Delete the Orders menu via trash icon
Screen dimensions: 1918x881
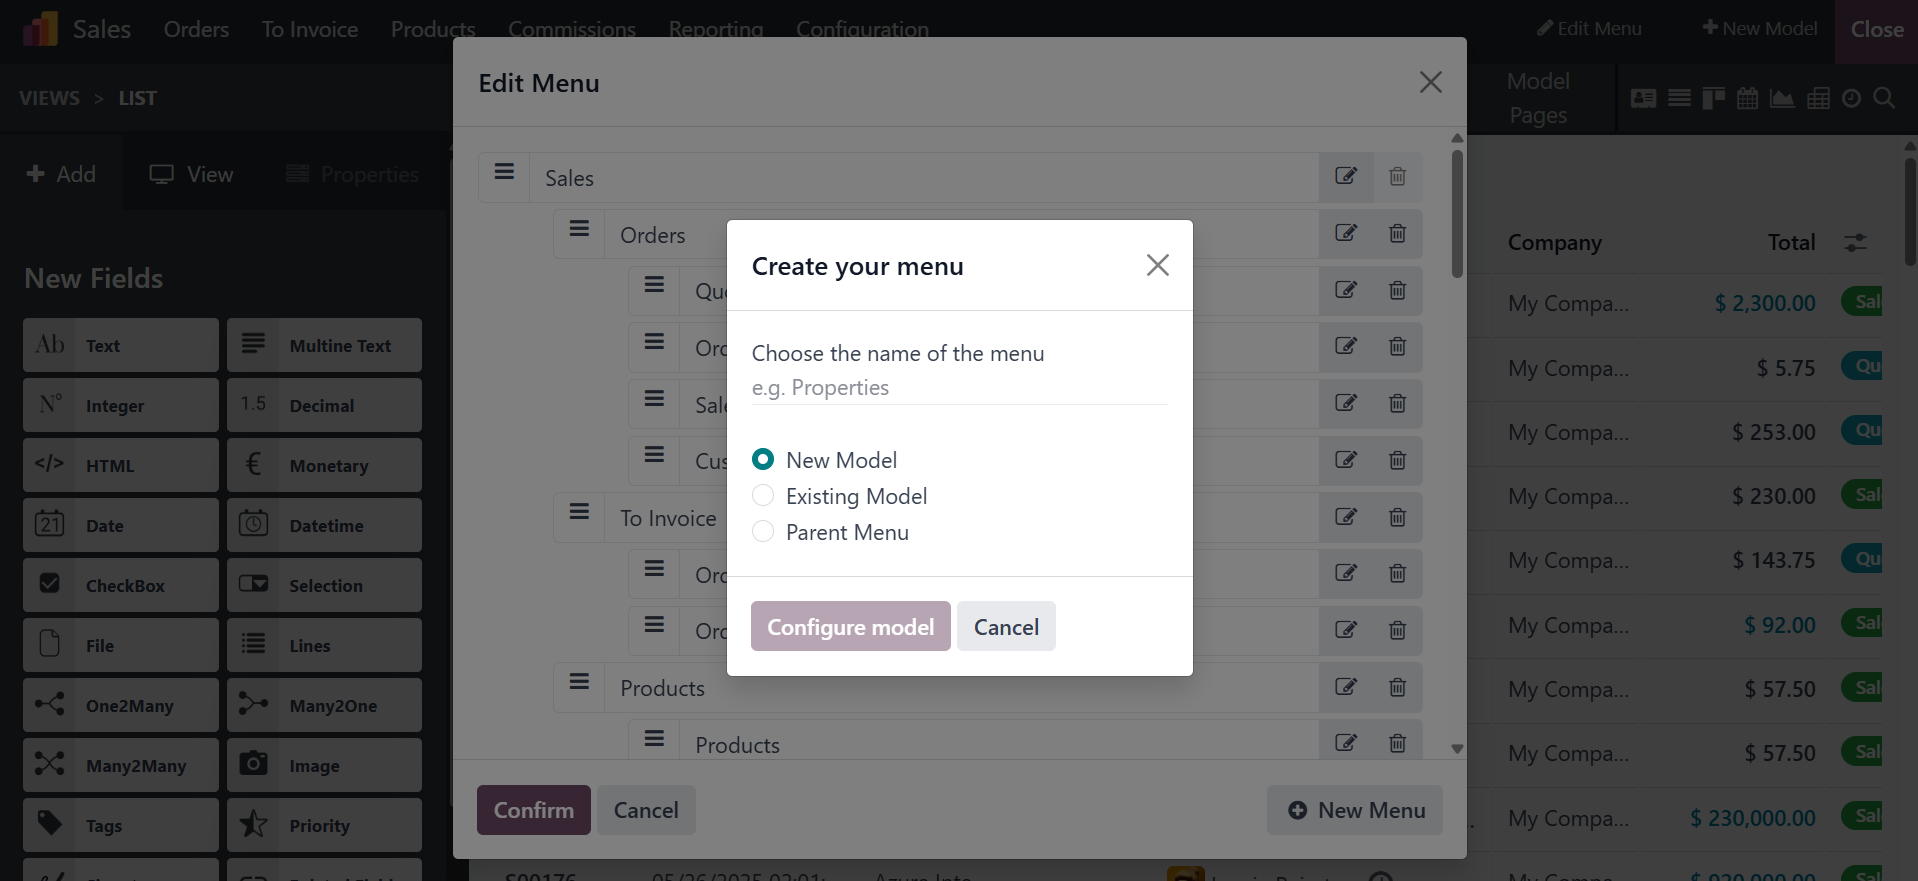coord(1397,234)
